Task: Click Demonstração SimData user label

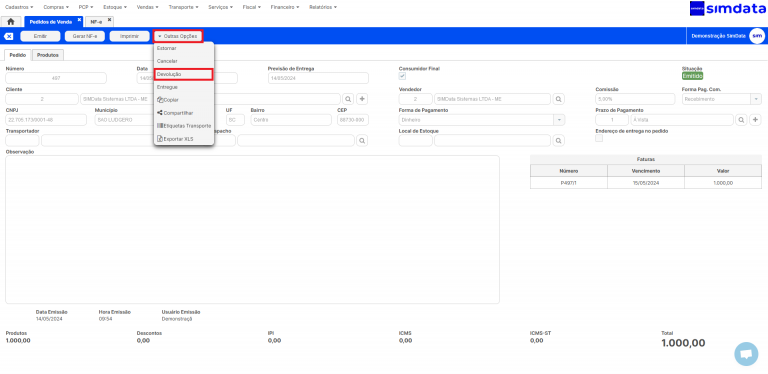Action: click(719, 36)
